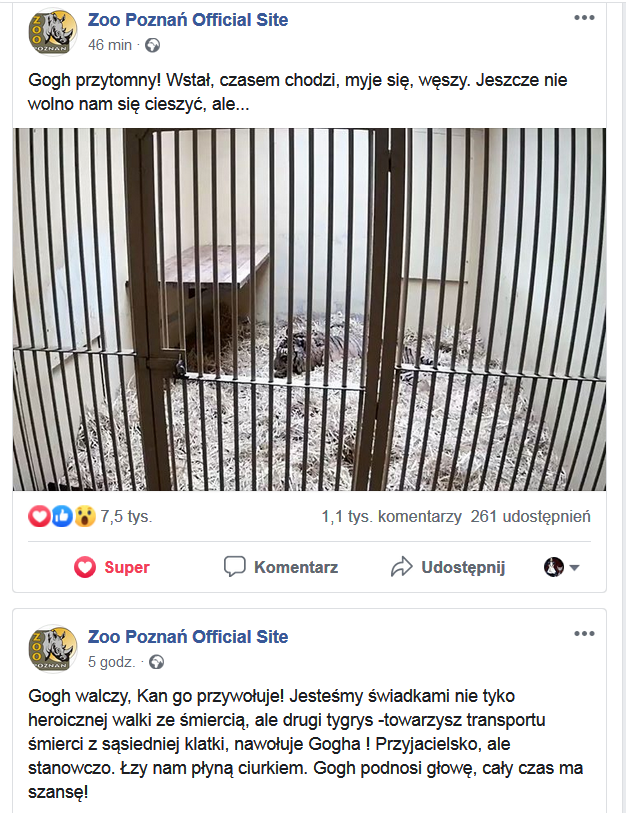The height and width of the screenshot is (813, 626).
Task: Click the 46 min timestamp
Action: (x=110, y=45)
